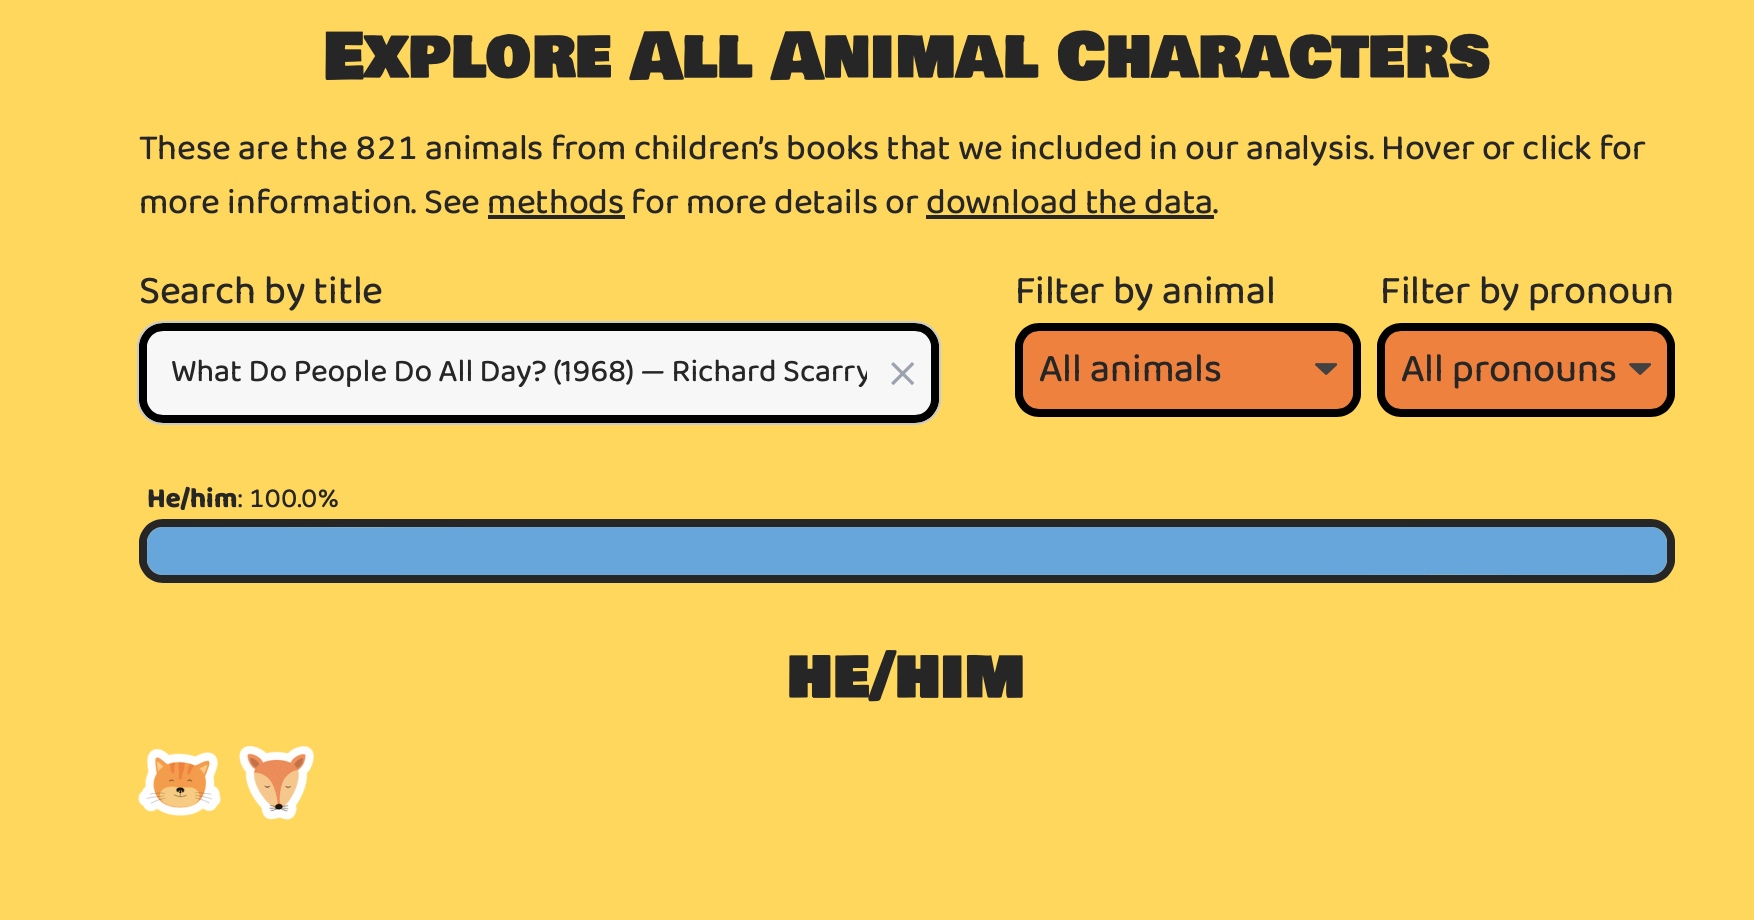The height and width of the screenshot is (920, 1754).
Task: Click the Filter by animal label
Action: click(1145, 291)
